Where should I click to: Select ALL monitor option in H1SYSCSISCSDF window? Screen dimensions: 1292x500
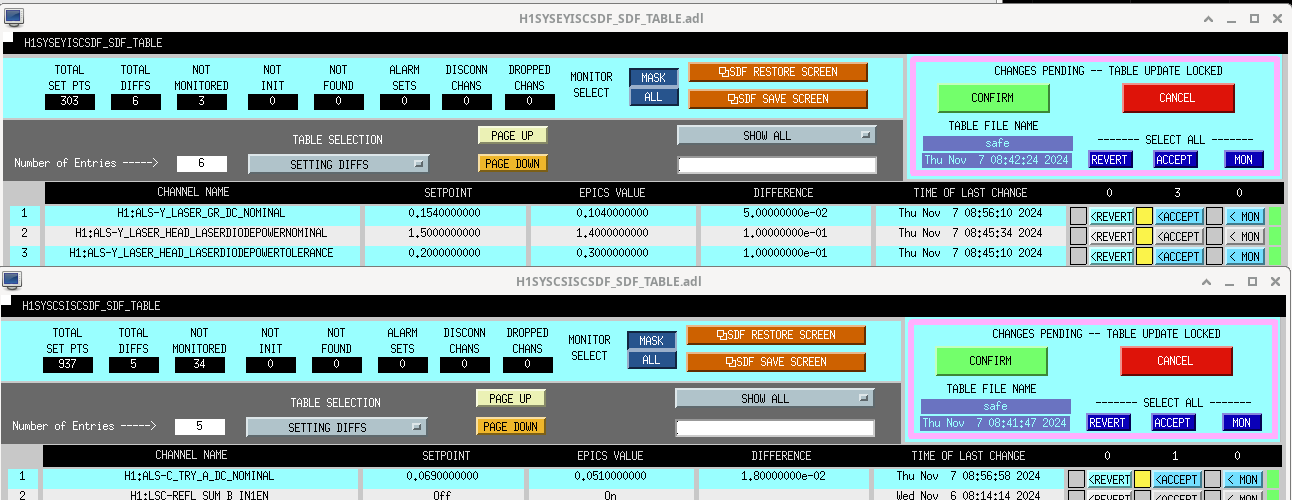651,360
